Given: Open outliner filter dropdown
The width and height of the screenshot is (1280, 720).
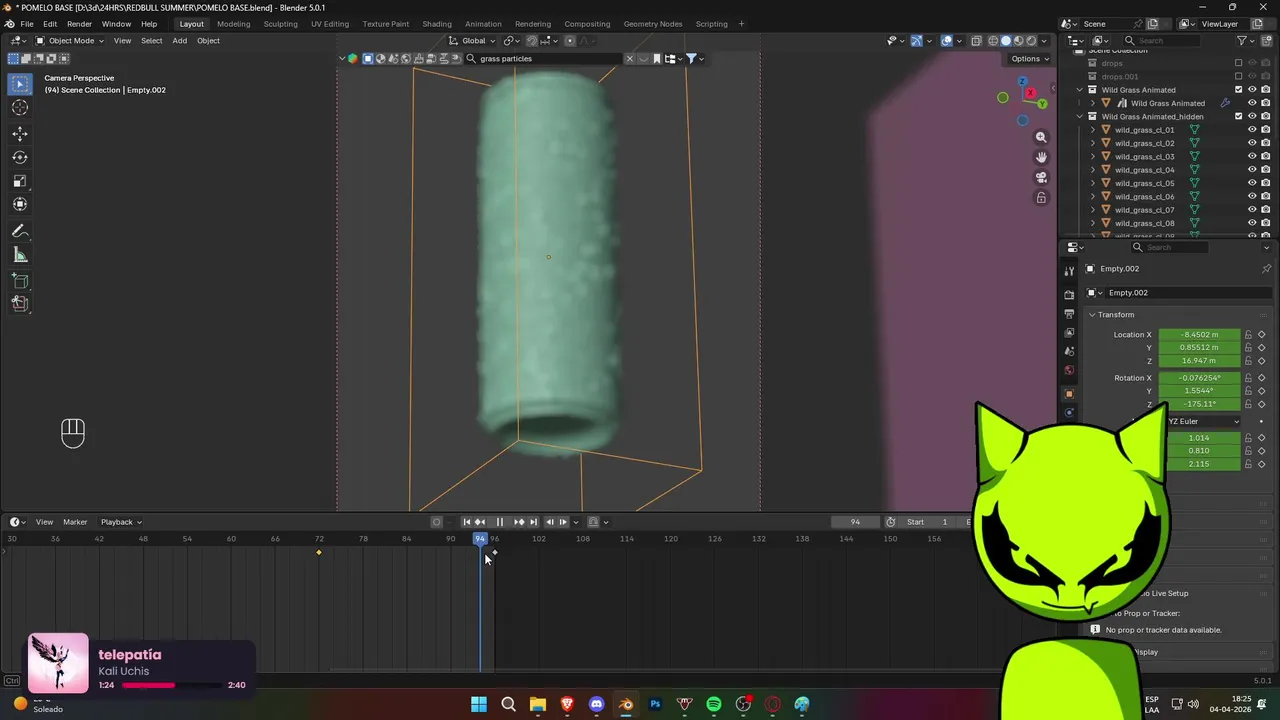Looking at the screenshot, I should pyautogui.click(x=1245, y=41).
